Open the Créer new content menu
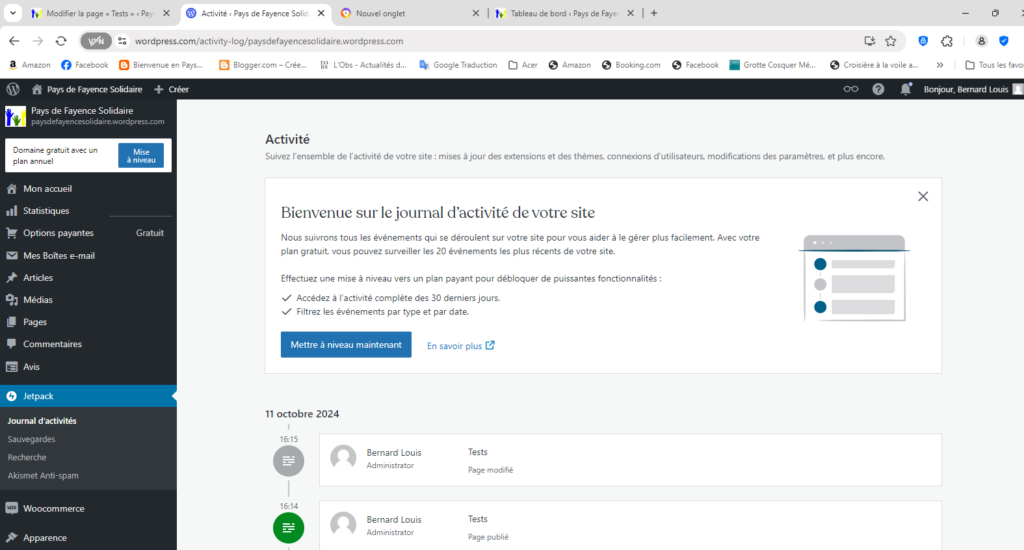The width and height of the screenshot is (1024, 550). pos(171,89)
